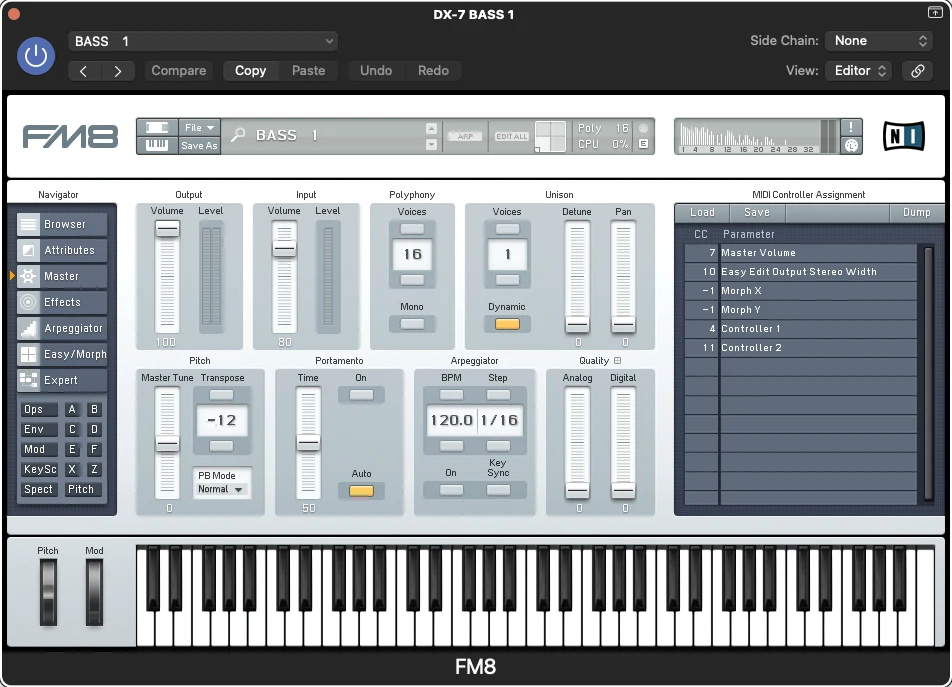
Task: Click Dump in MIDI Controller Assignment
Action: (916, 212)
